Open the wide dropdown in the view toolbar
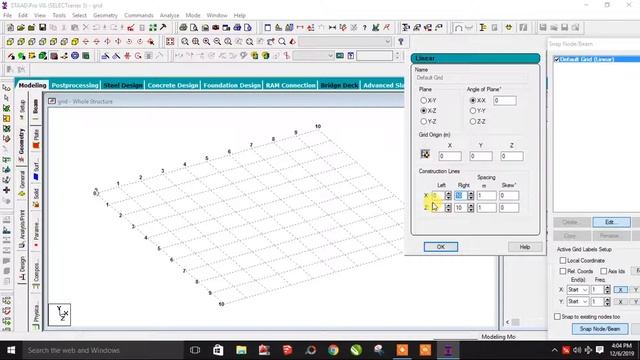 [x=345, y=42]
